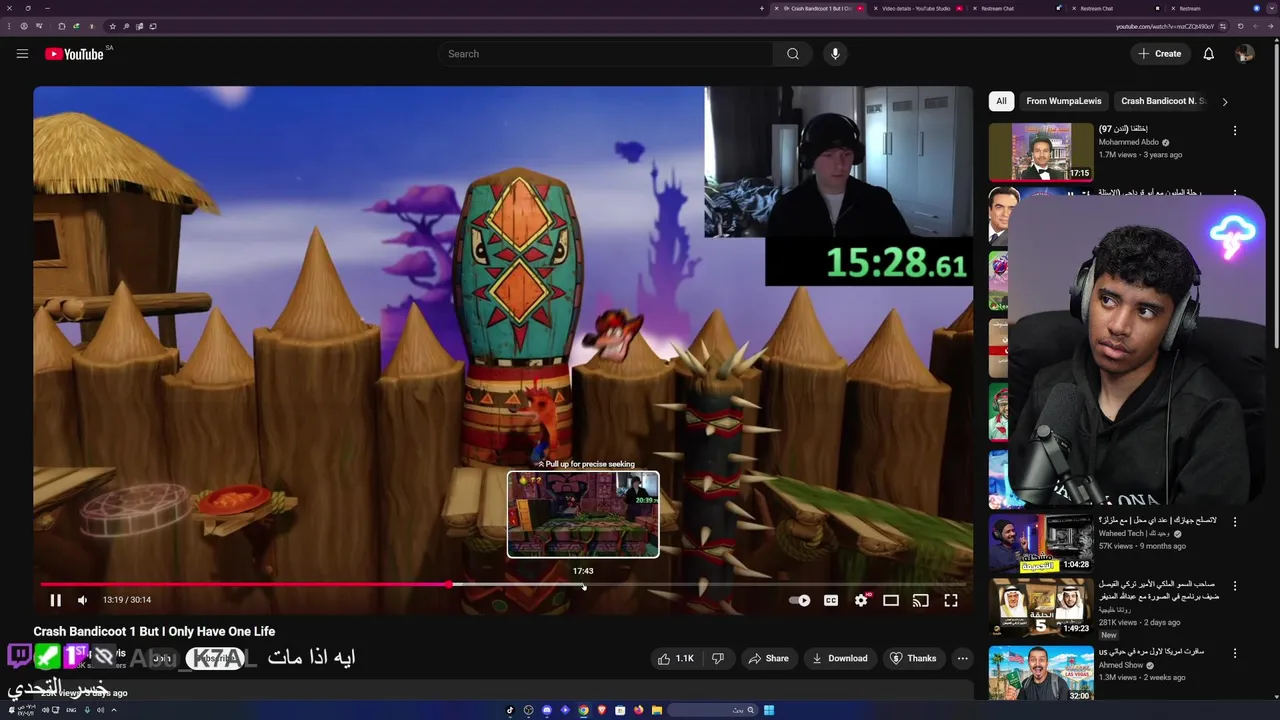Open Firefox from the taskbar

tap(638, 710)
